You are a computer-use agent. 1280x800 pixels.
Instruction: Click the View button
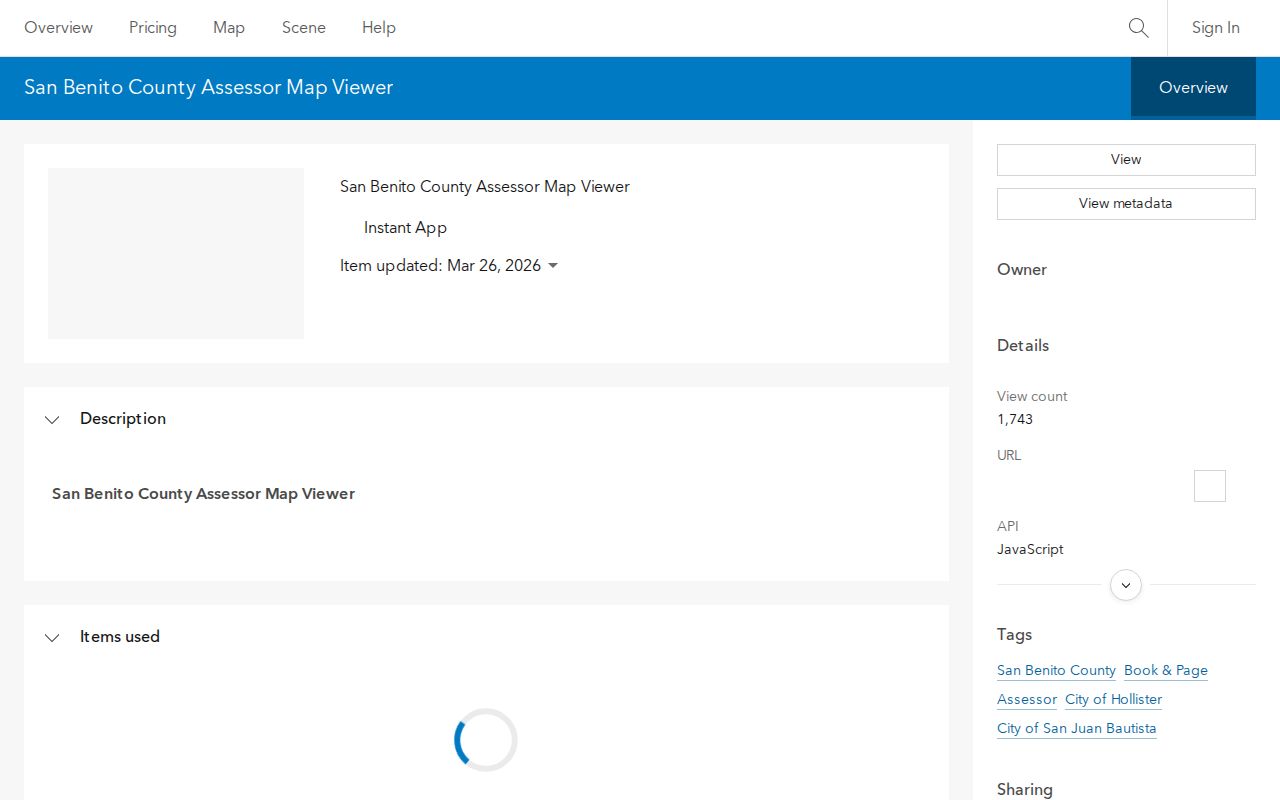(1126, 160)
